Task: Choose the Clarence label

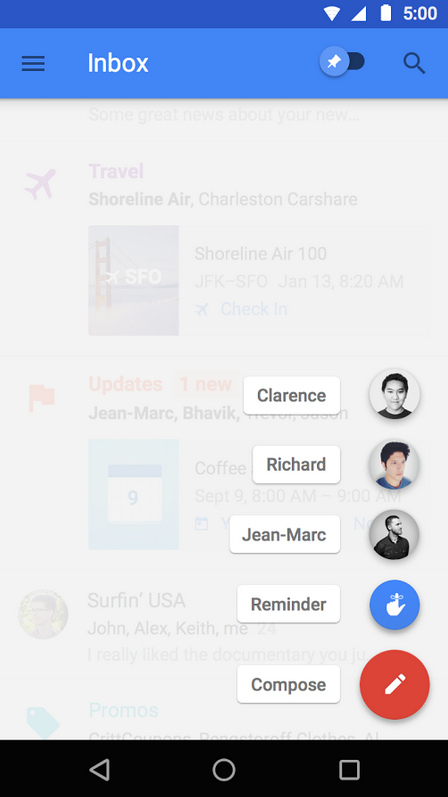Action: pyautogui.click(x=292, y=395)
